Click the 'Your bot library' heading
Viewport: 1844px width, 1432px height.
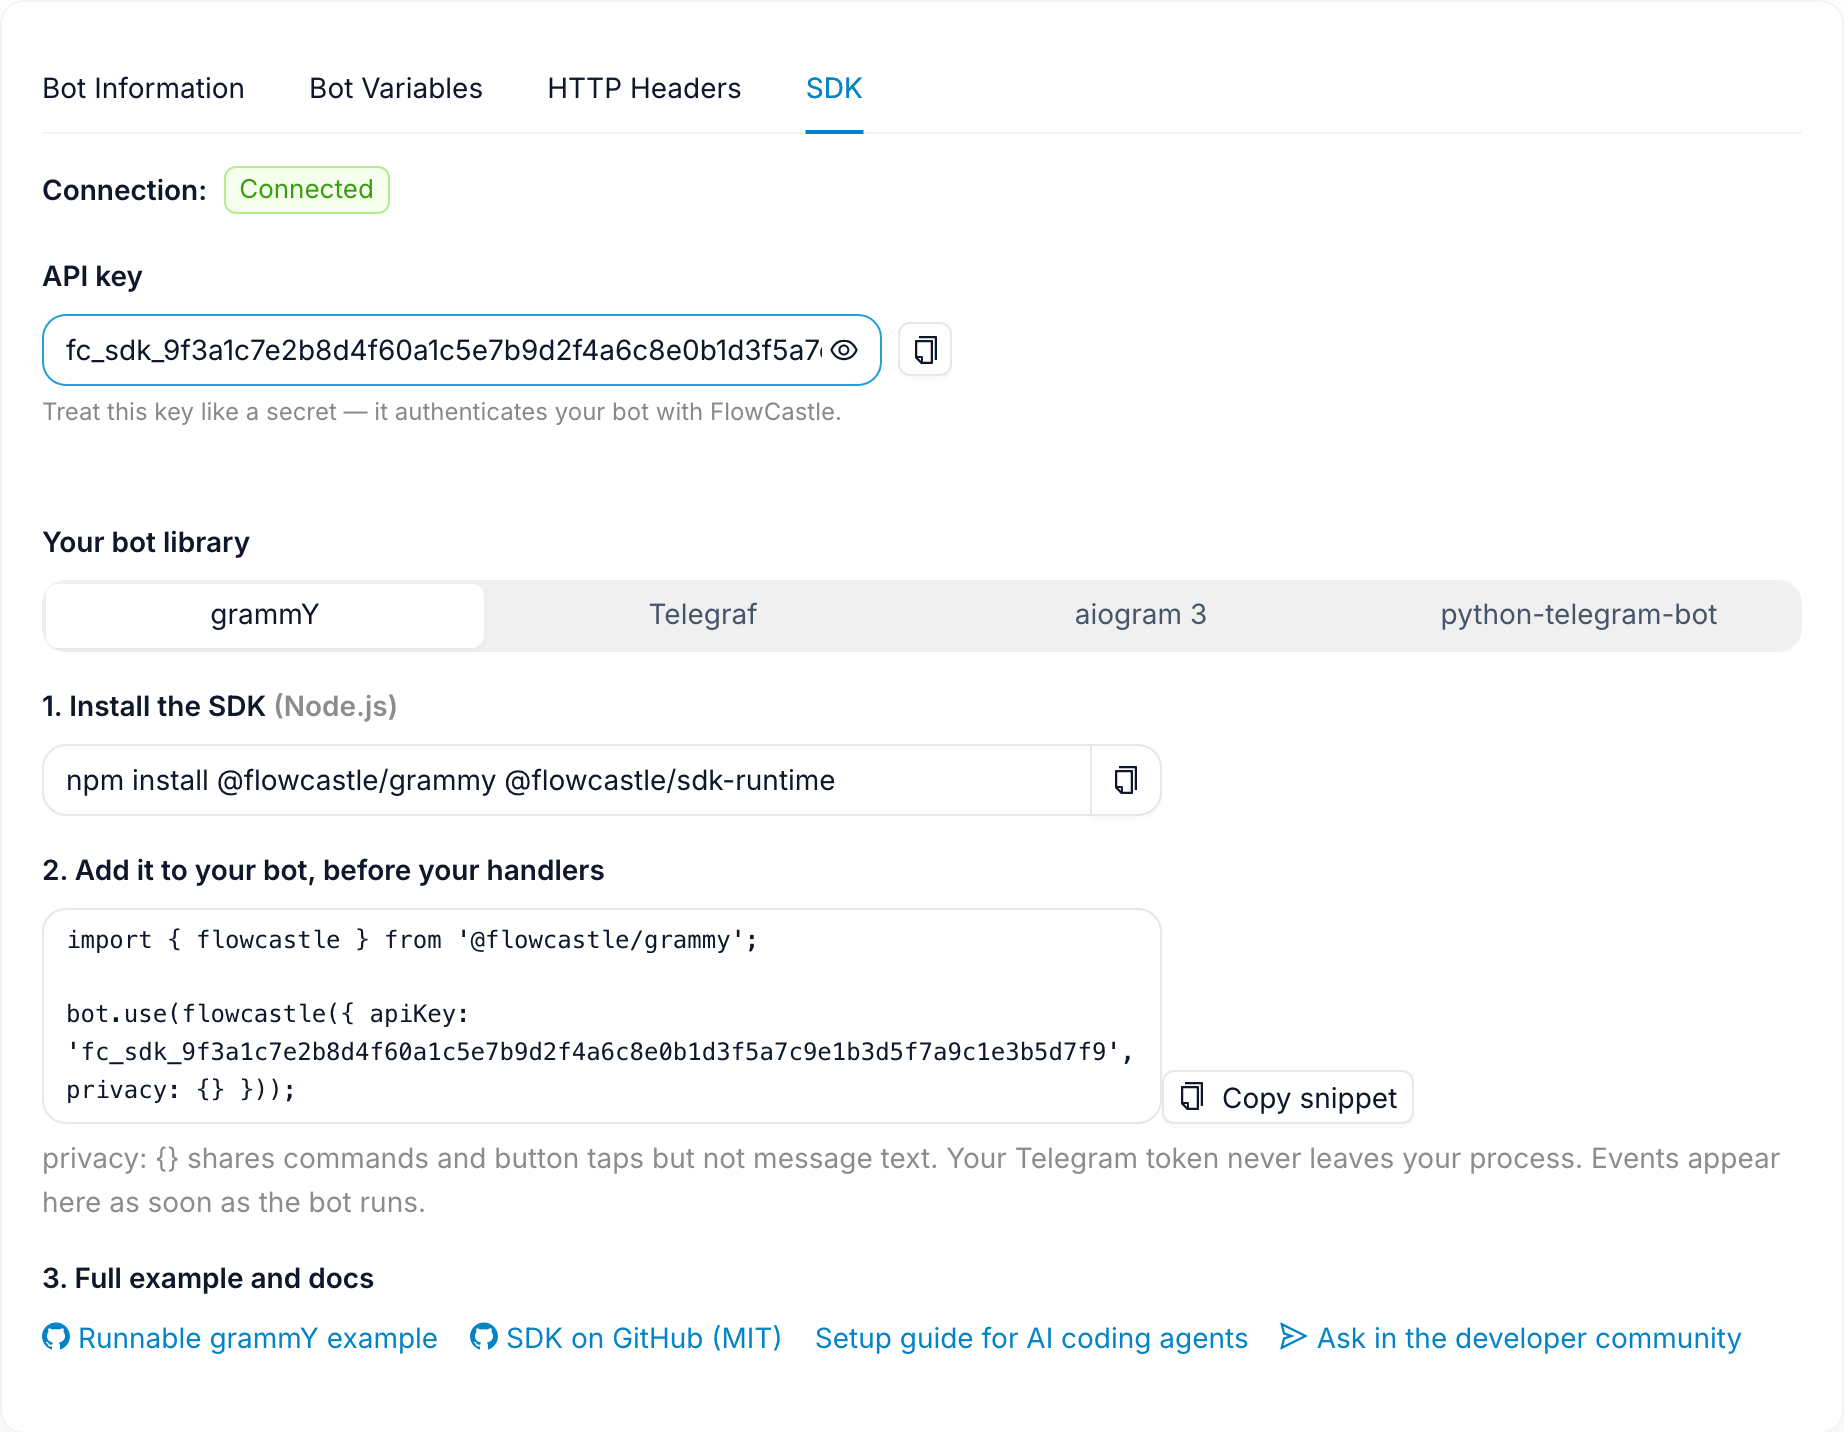(146, 542)
